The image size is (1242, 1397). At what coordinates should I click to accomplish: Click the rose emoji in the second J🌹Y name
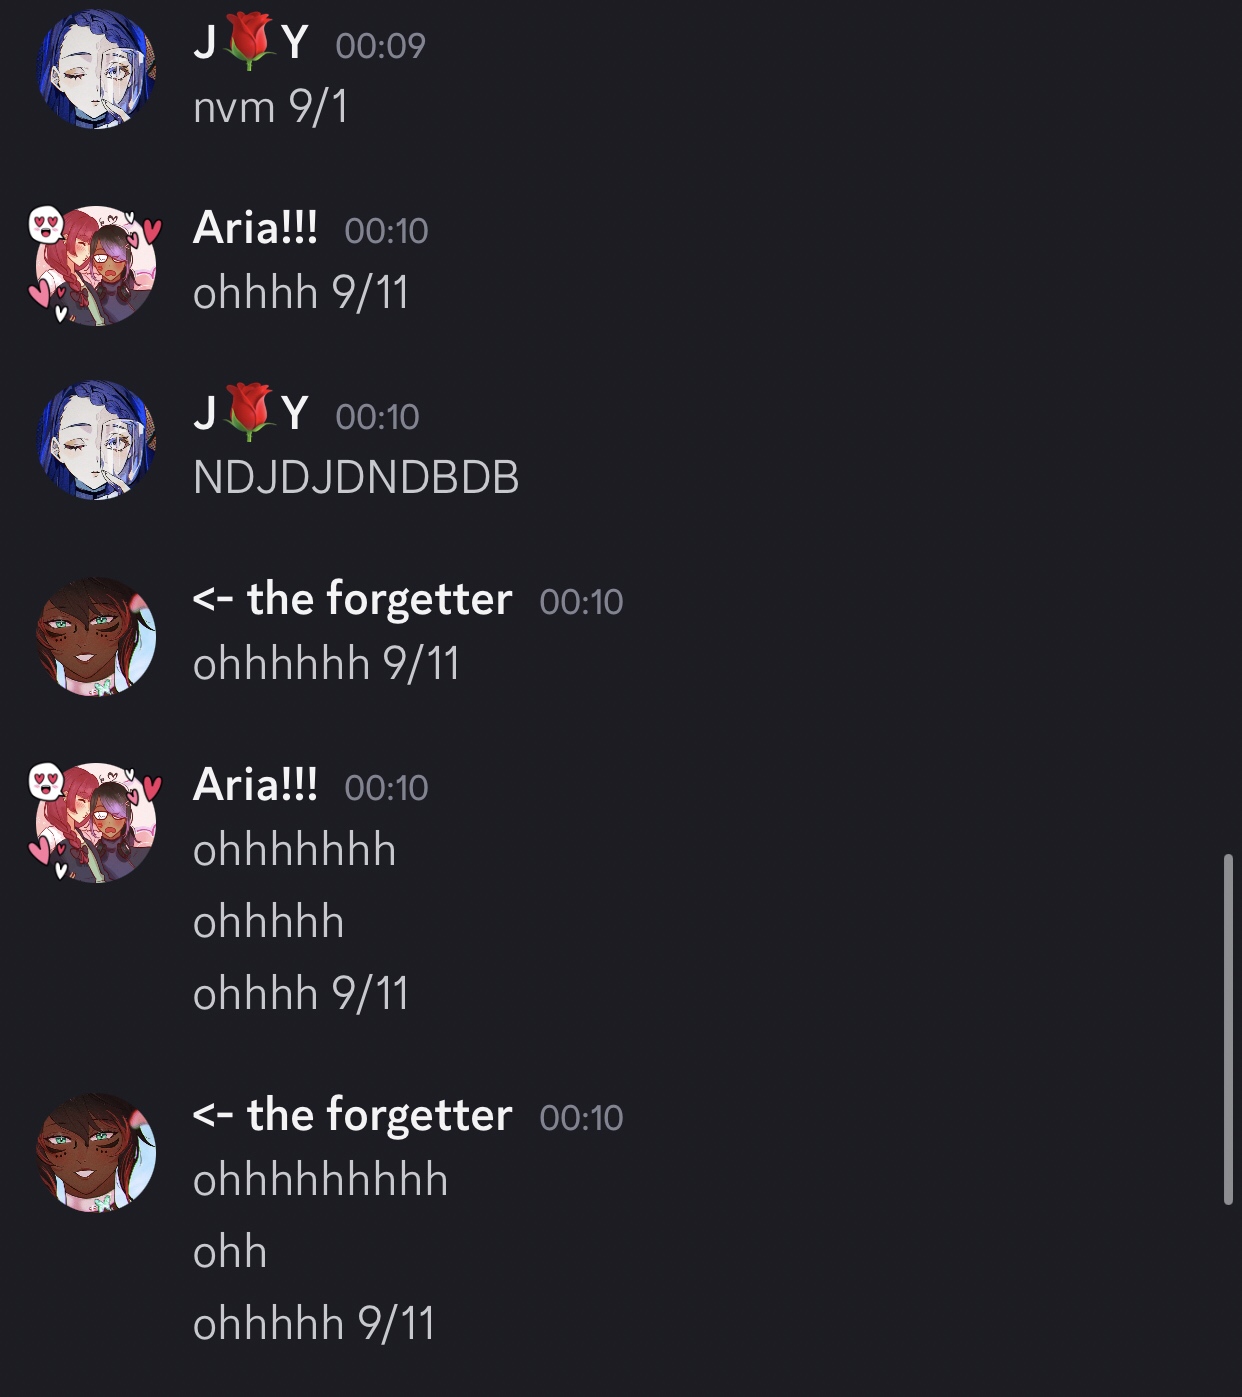(249, 412)
